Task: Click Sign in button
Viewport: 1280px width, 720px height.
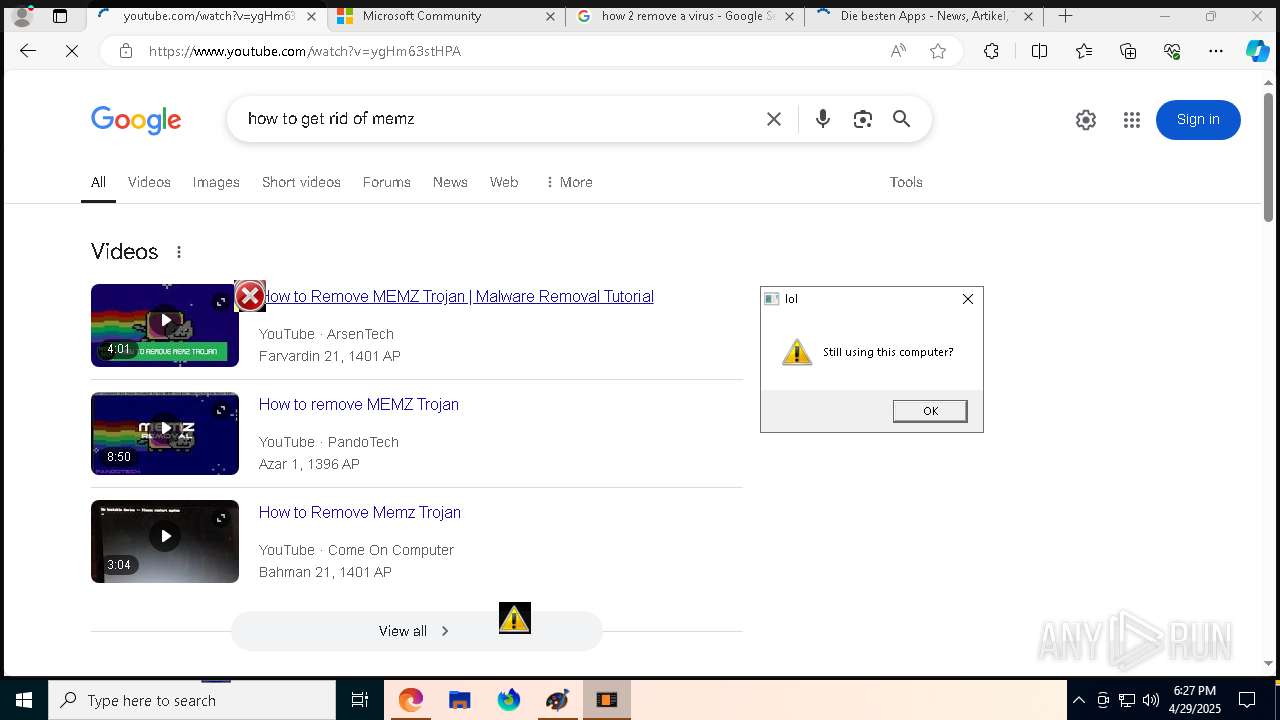Action: coord(1198,120)
